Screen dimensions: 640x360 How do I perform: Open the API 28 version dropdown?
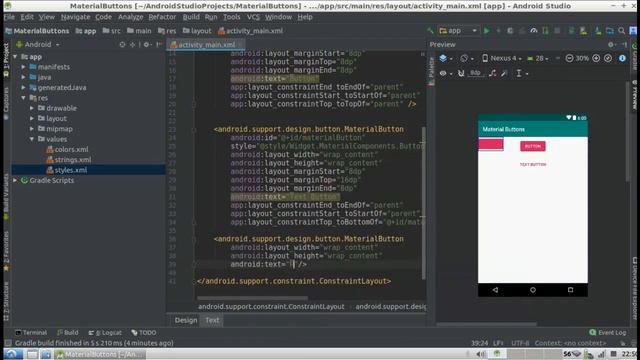pos(538,58)
